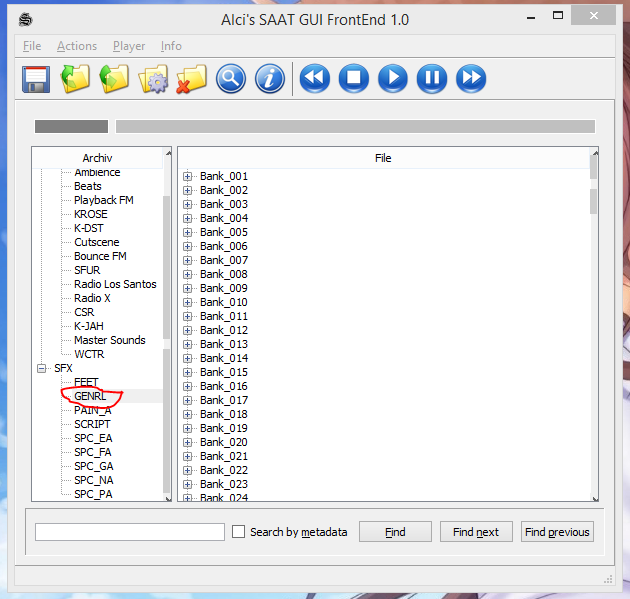Click the fast-forward playback button
The width and height of the screenshot is (630, 599).
tap(471, 78)
